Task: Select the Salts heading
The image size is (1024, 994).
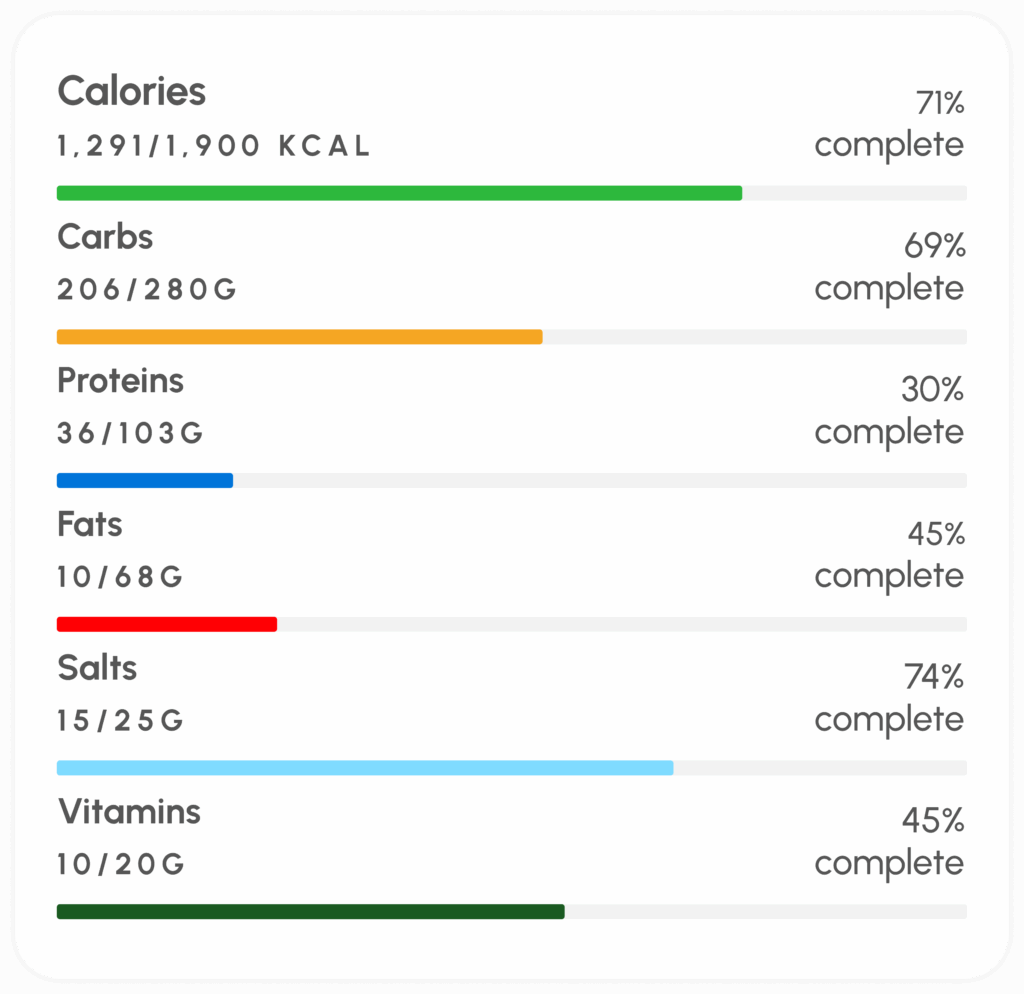Action: coord(97,668)
